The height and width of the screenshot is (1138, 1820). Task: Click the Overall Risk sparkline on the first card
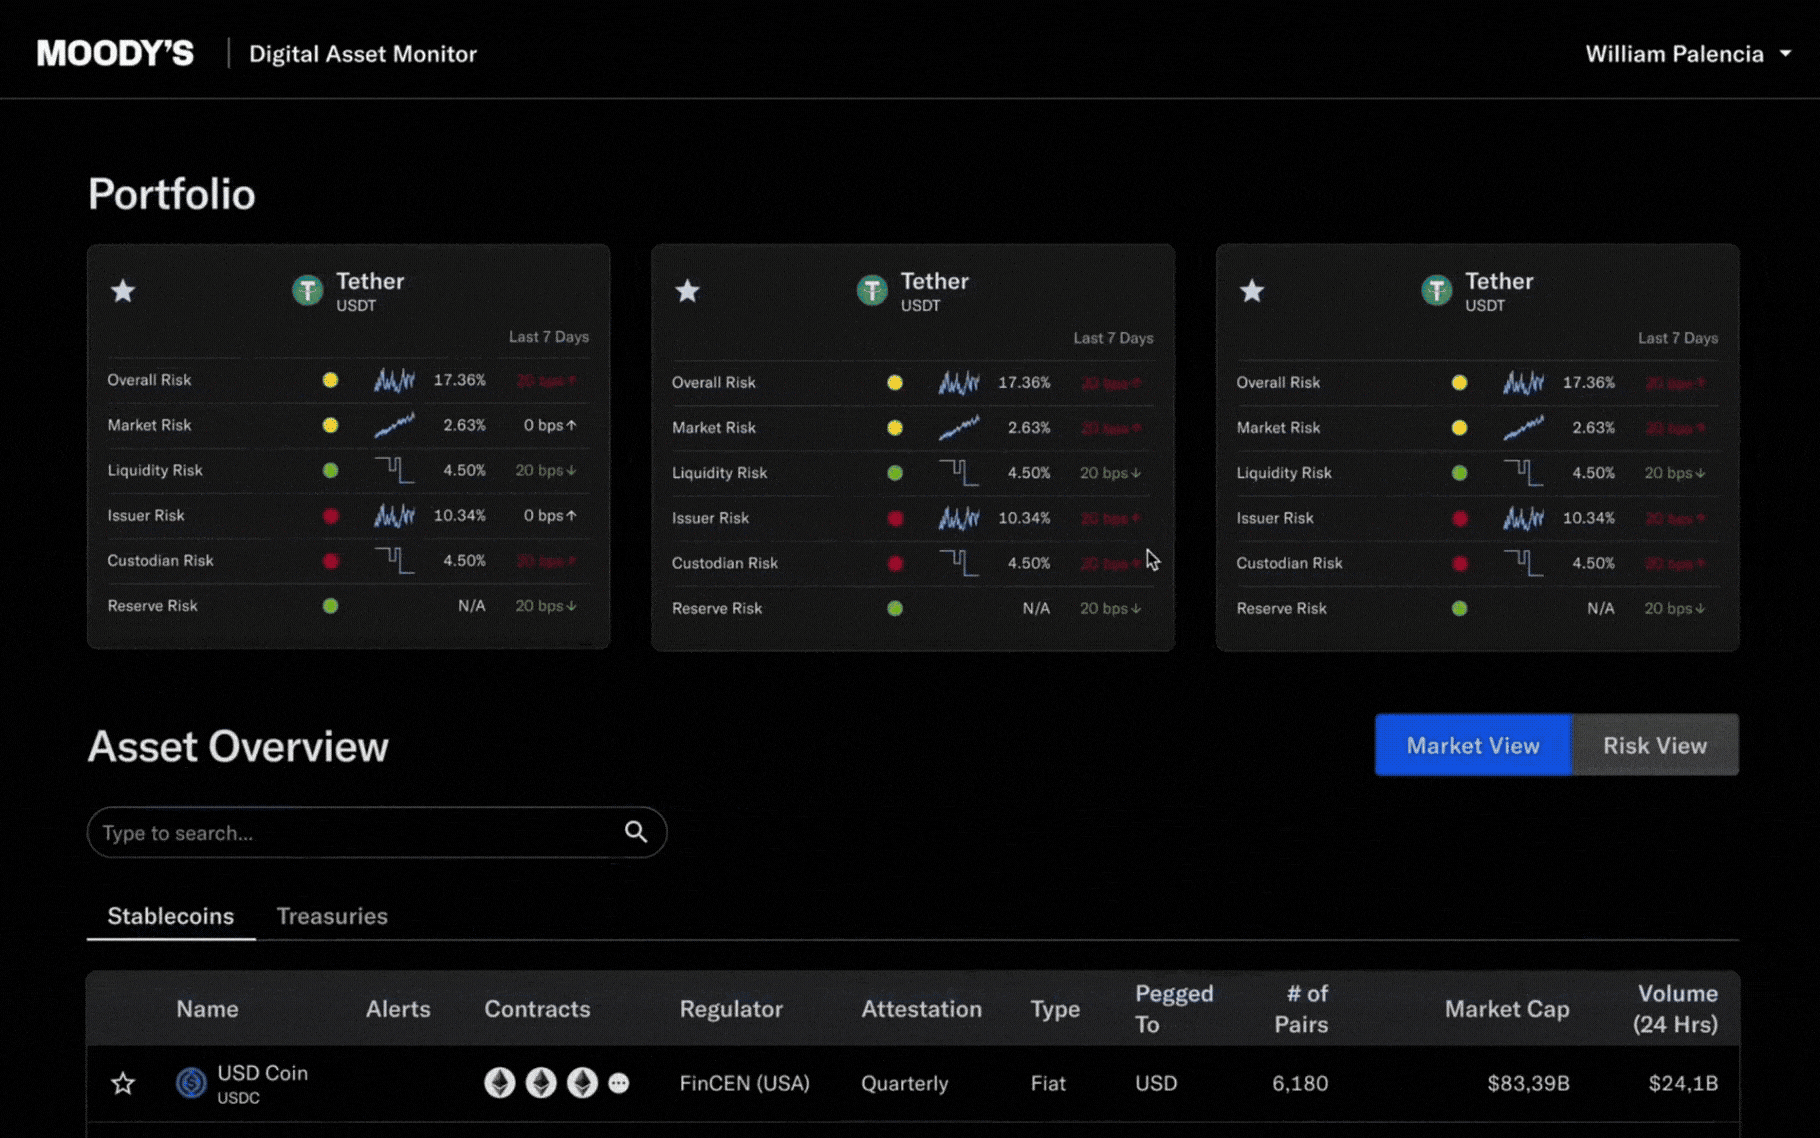[393, 380]
